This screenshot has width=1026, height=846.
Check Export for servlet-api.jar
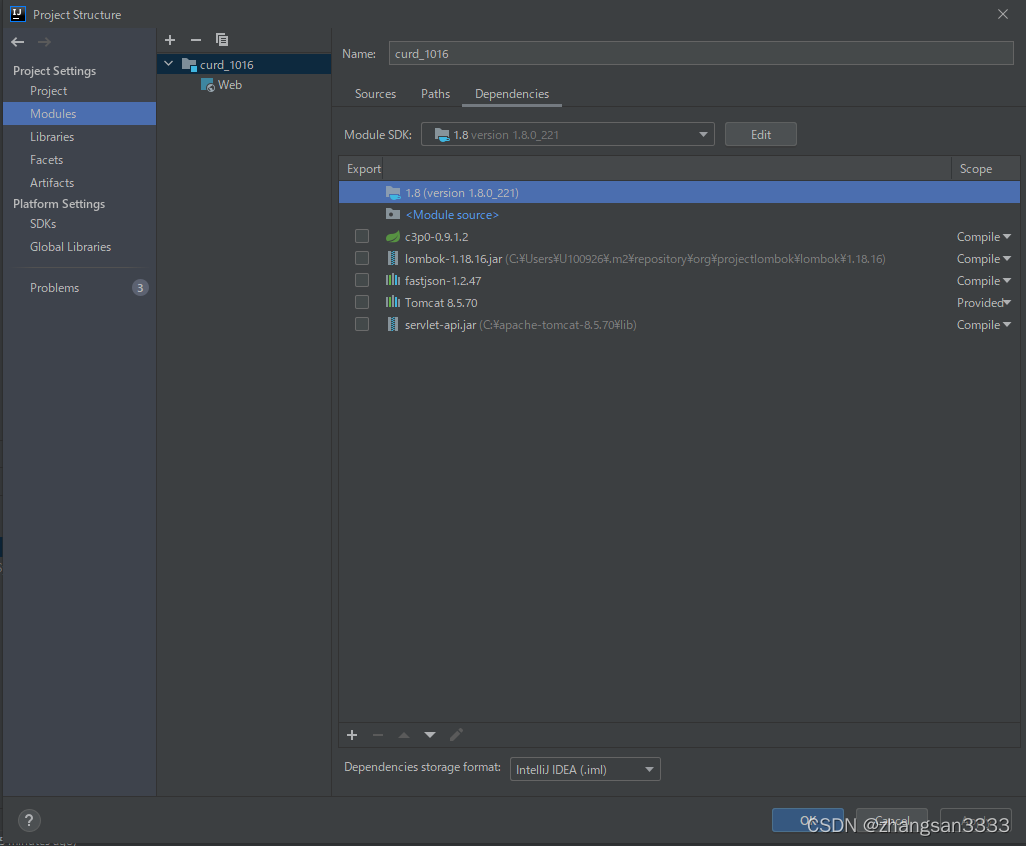click(362, 325)
